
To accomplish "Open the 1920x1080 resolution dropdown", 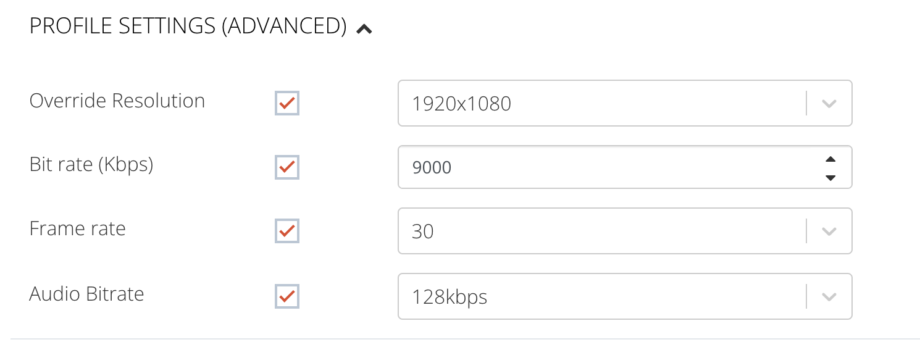I will (x=625, y=103).
